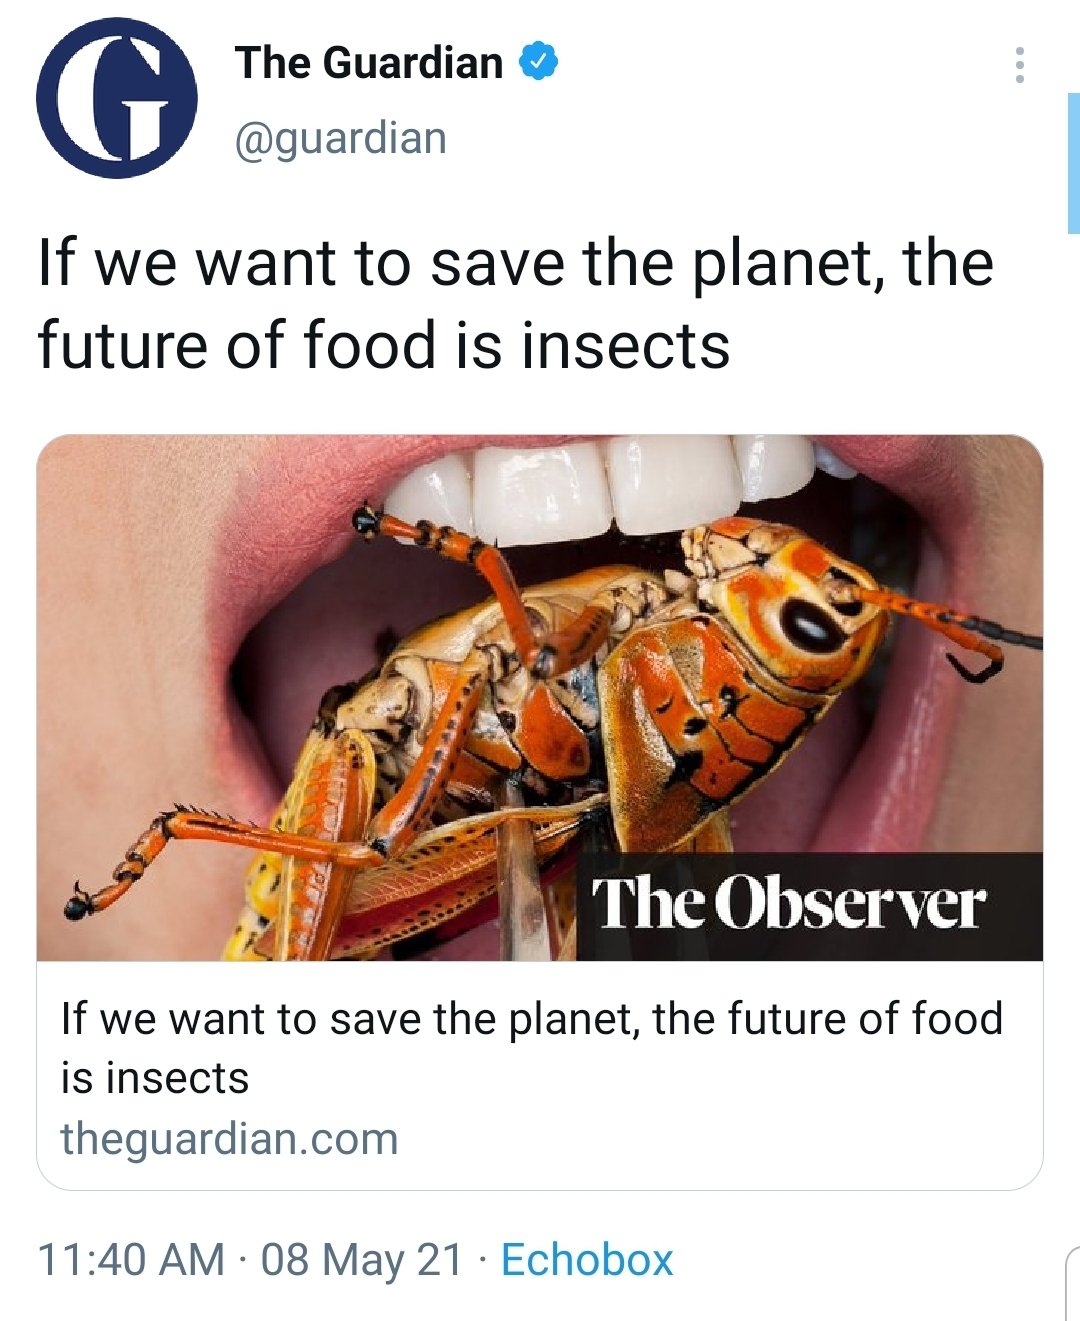Click the blue verified badge
The height and width of the screenshot is (1321, 1080).
(x=538, y=62)
